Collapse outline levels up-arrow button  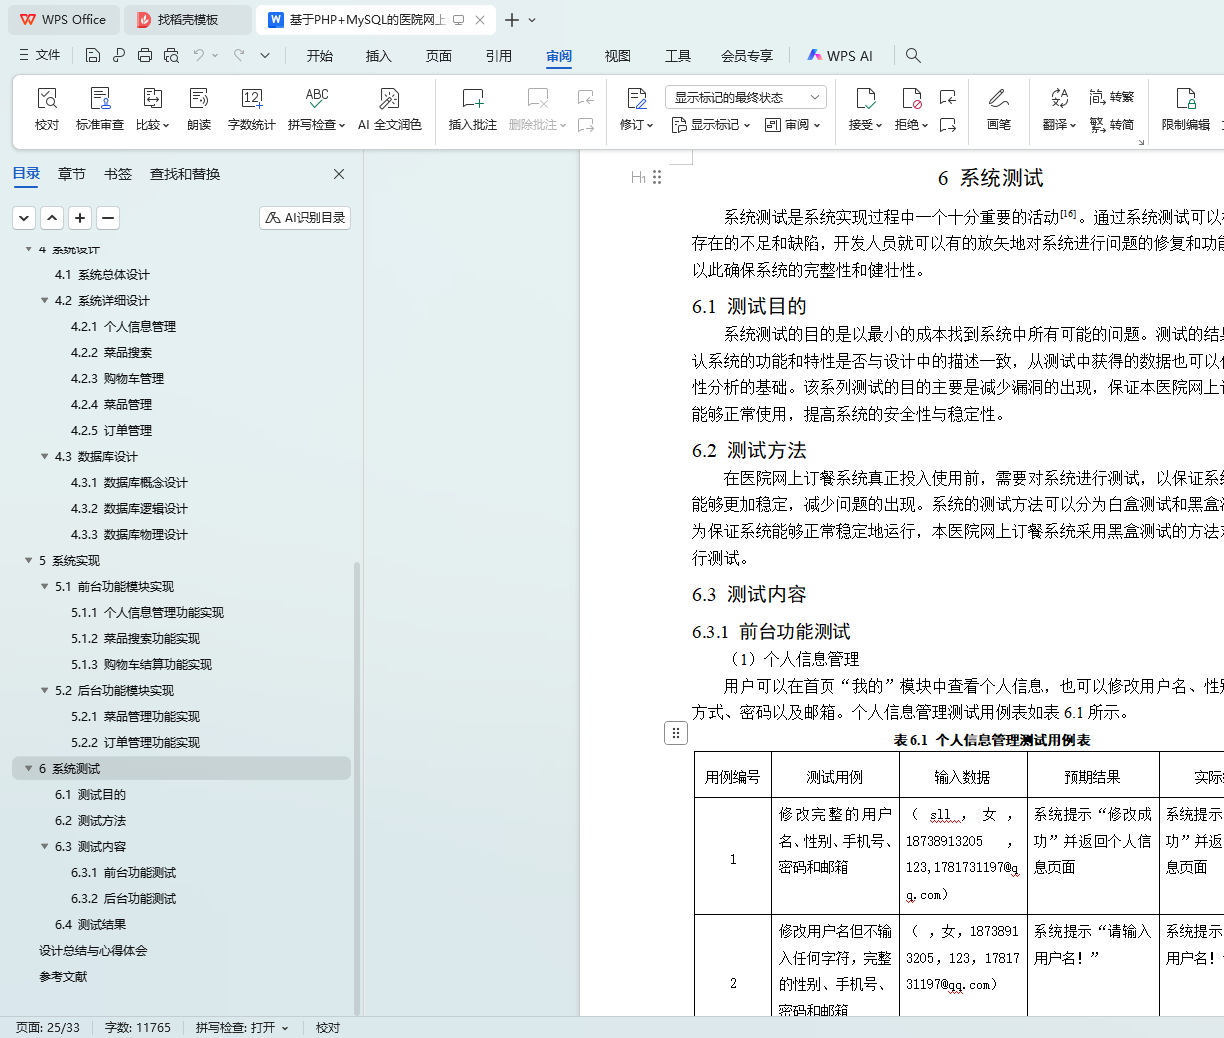(52, 217)
